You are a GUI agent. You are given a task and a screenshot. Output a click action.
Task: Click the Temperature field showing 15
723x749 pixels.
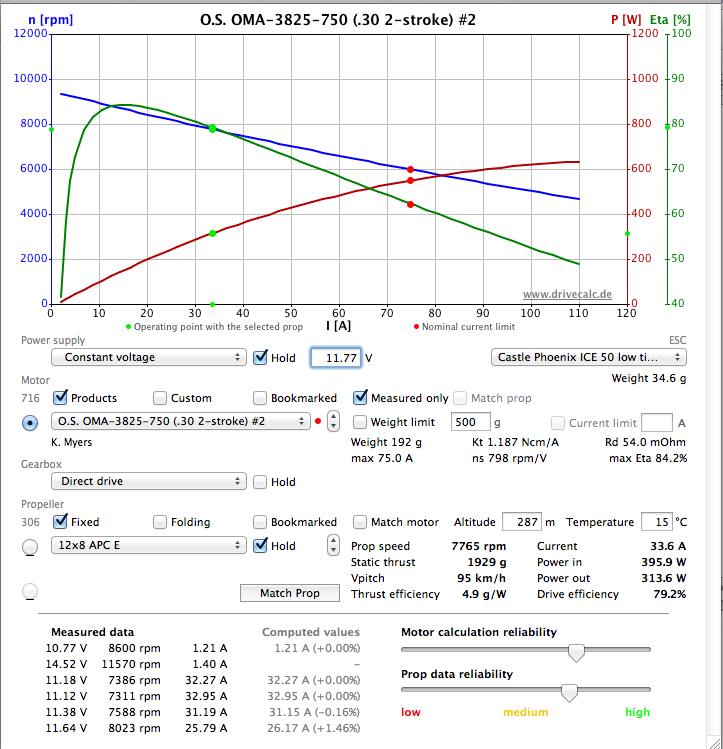click(x=657, y=522)
